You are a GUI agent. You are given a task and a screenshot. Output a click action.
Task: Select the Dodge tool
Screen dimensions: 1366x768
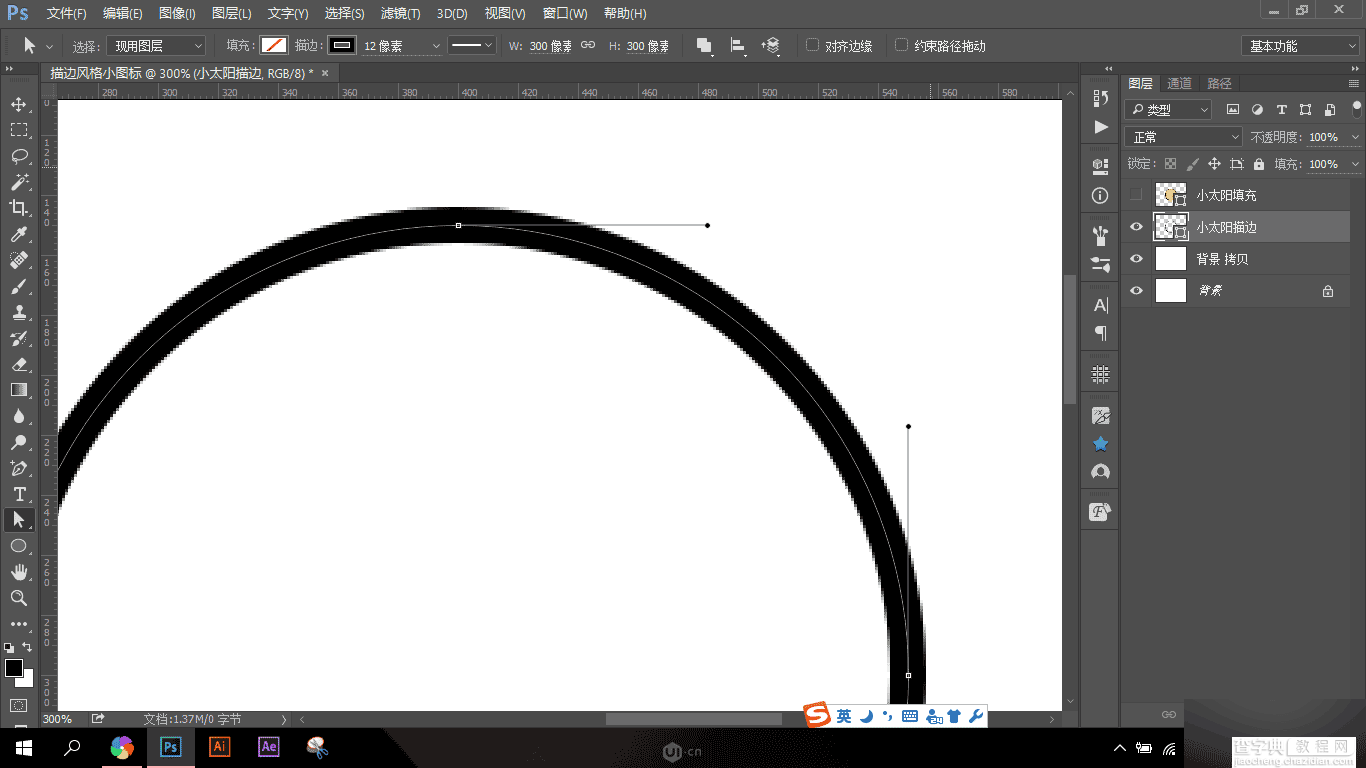(x=18, y=442)
